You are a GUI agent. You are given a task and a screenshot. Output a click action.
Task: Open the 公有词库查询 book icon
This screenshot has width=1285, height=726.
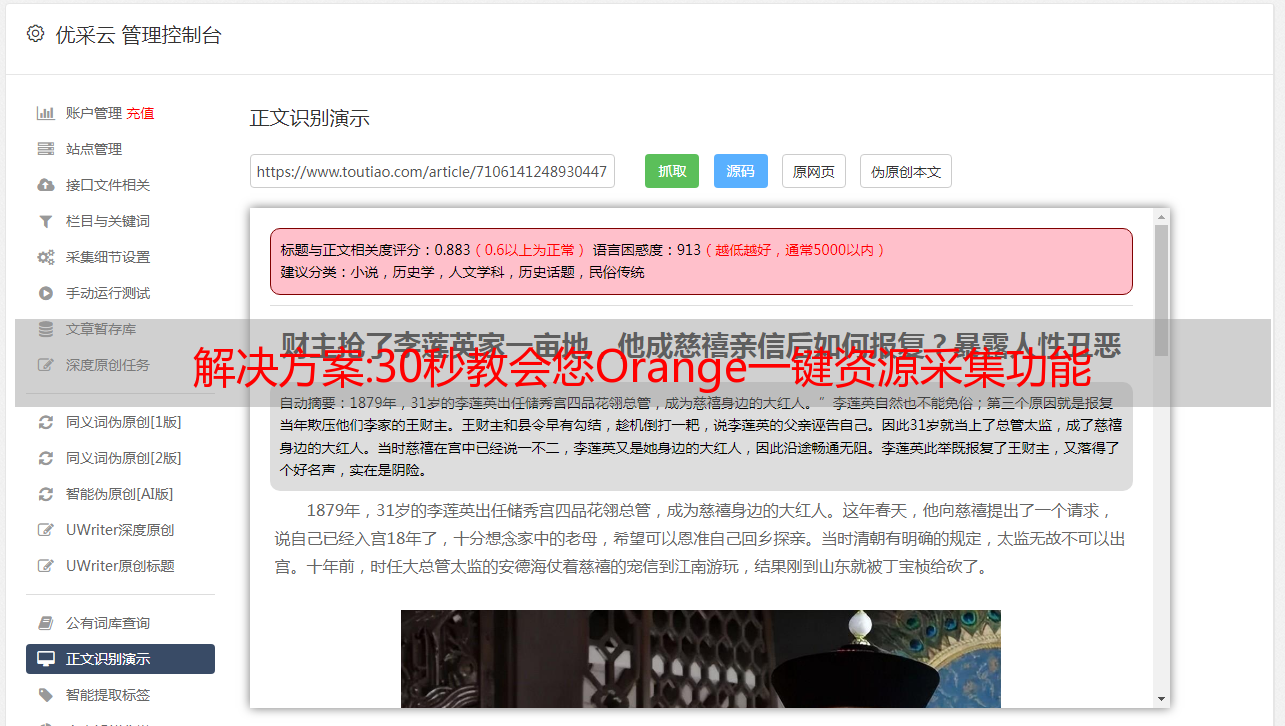[x=45, y=623]
